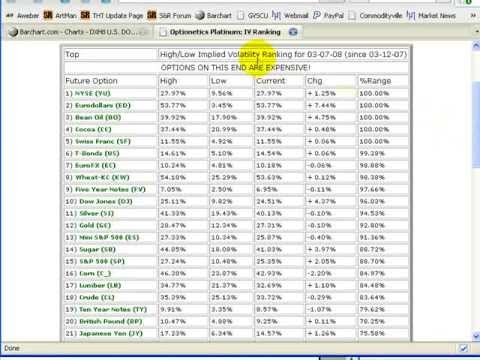Click Five Year Notes Low value '2.50%'
This screenshot has width=480, height=360.
222,190
